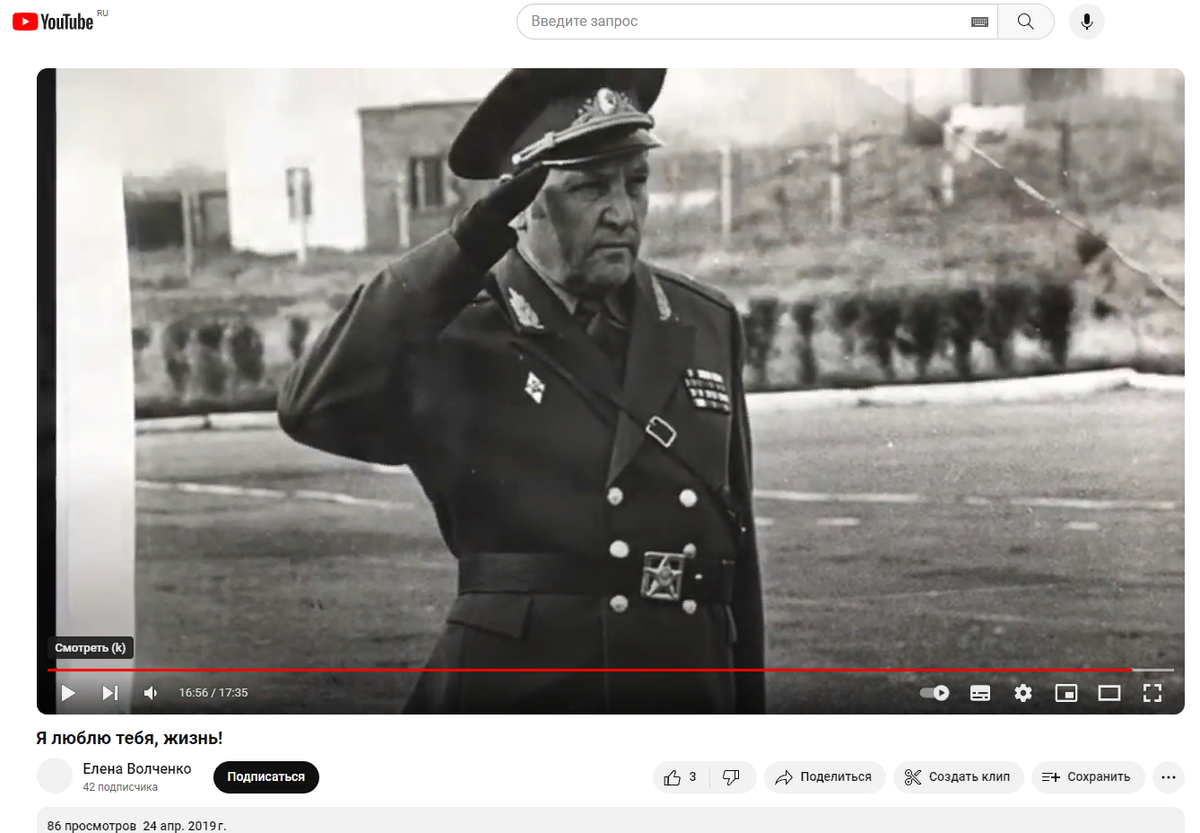The width and height of the screenshot is (1200, 833).
Task: Disable autoplay with the switch
Action: tap(932, 692)
